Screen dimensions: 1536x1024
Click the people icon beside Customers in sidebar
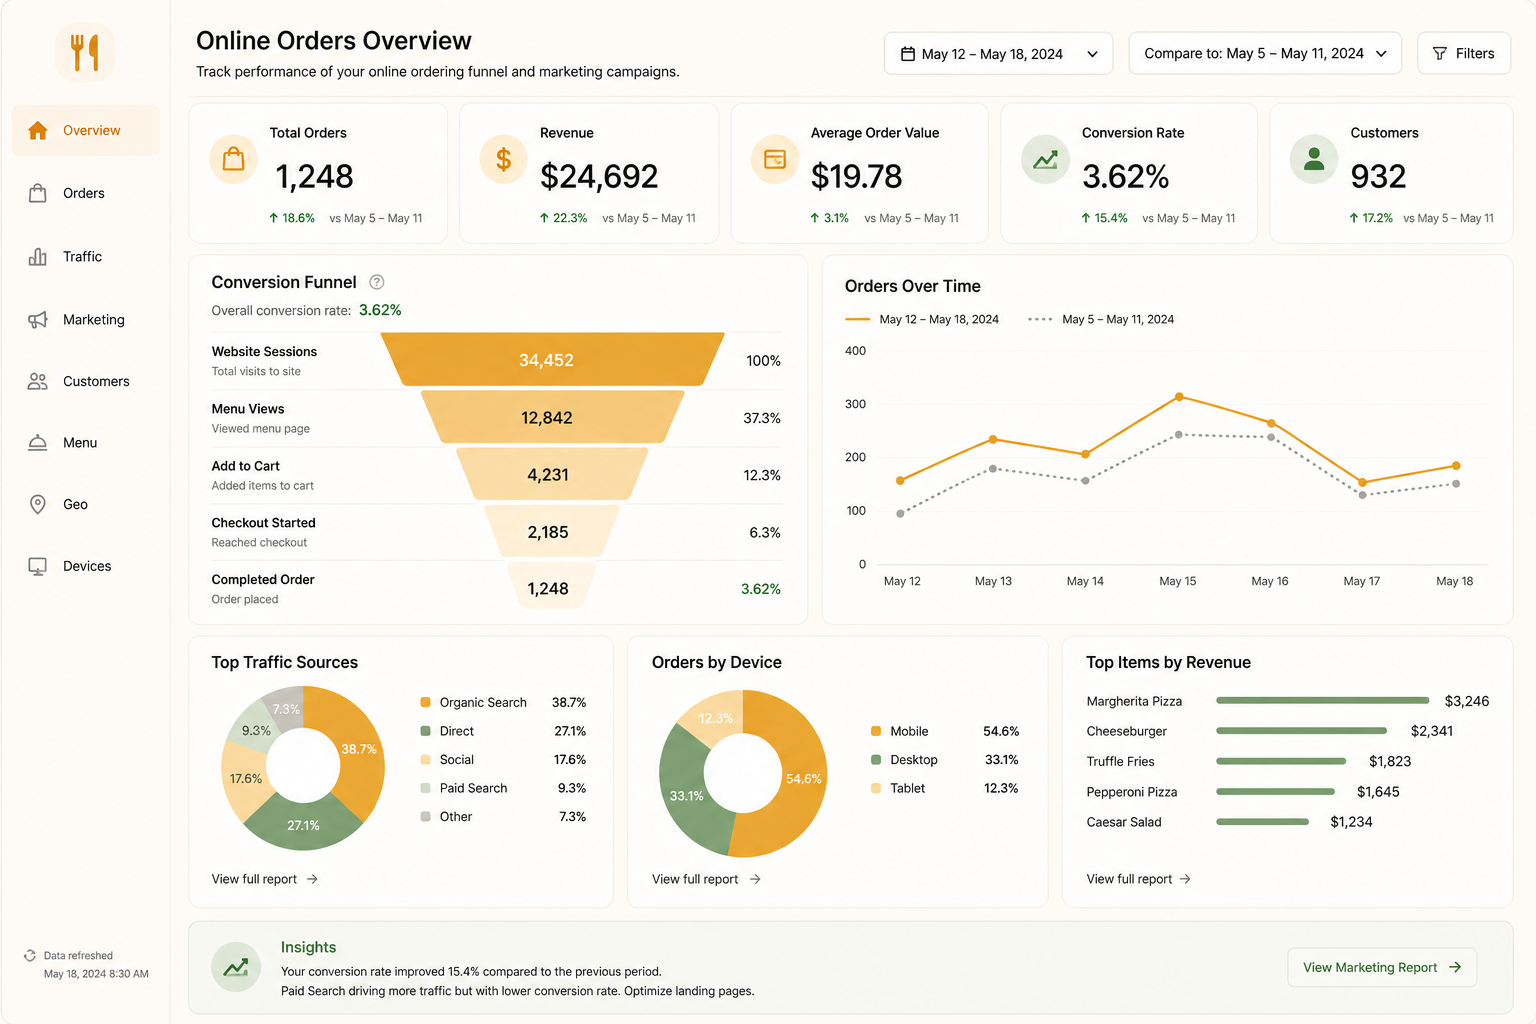pyautogui.click(x=38, y=381)
